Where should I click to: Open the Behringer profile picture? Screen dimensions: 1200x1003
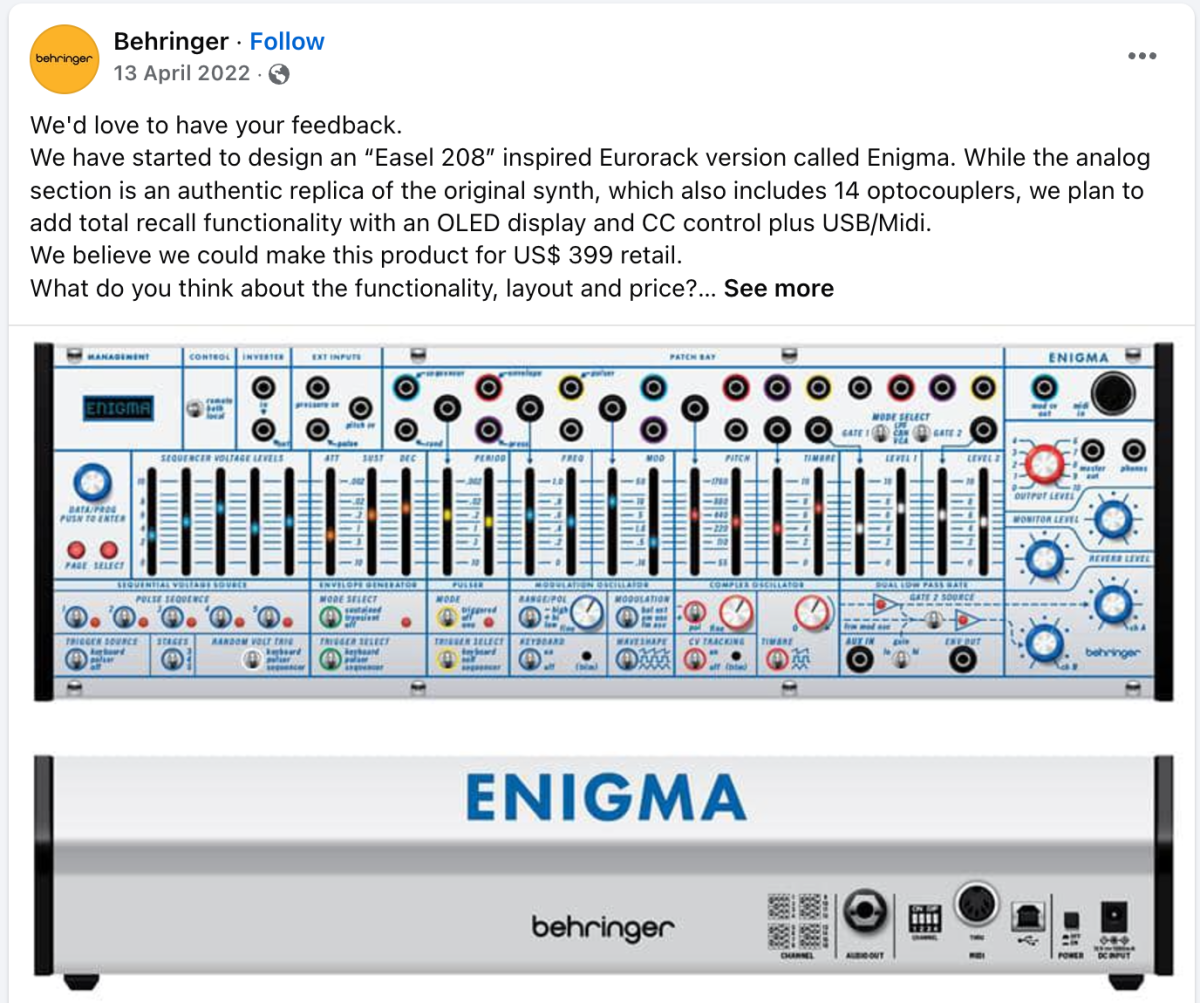tap(64, 58)
